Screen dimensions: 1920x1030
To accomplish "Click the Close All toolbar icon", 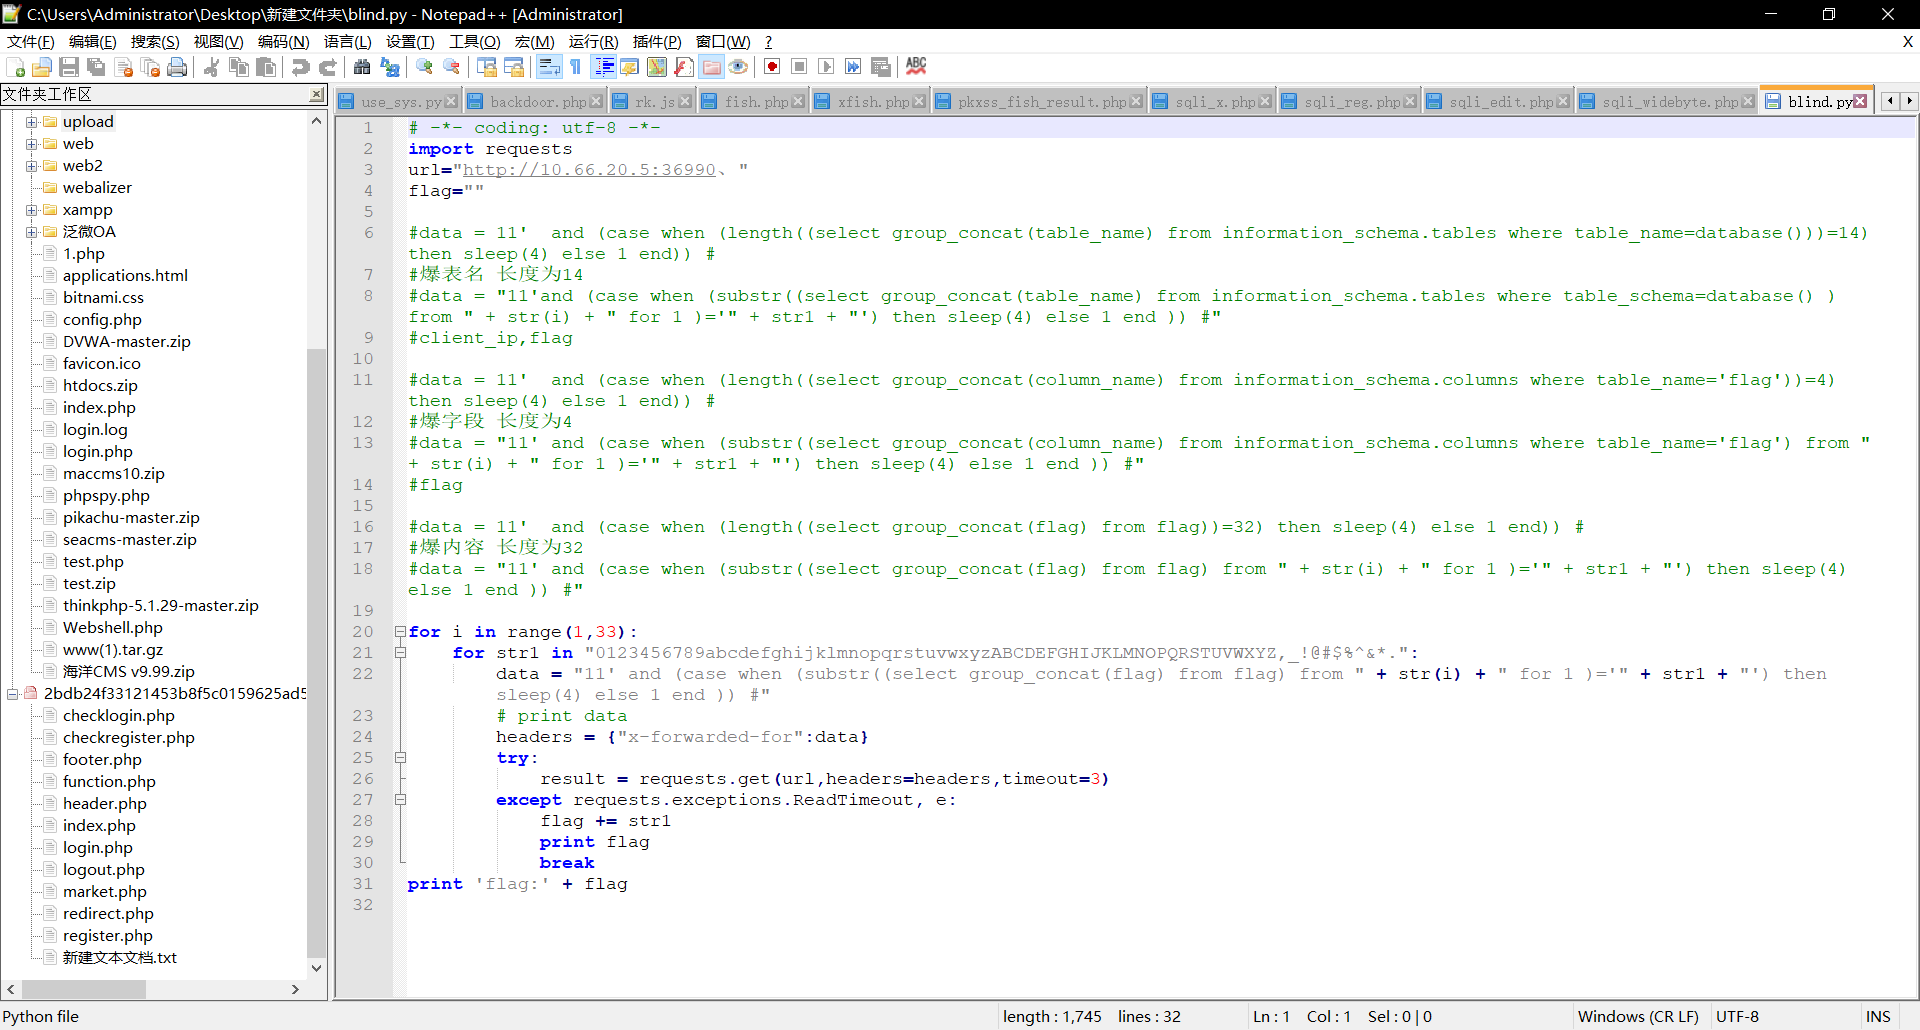I will [x=151, y=67].
